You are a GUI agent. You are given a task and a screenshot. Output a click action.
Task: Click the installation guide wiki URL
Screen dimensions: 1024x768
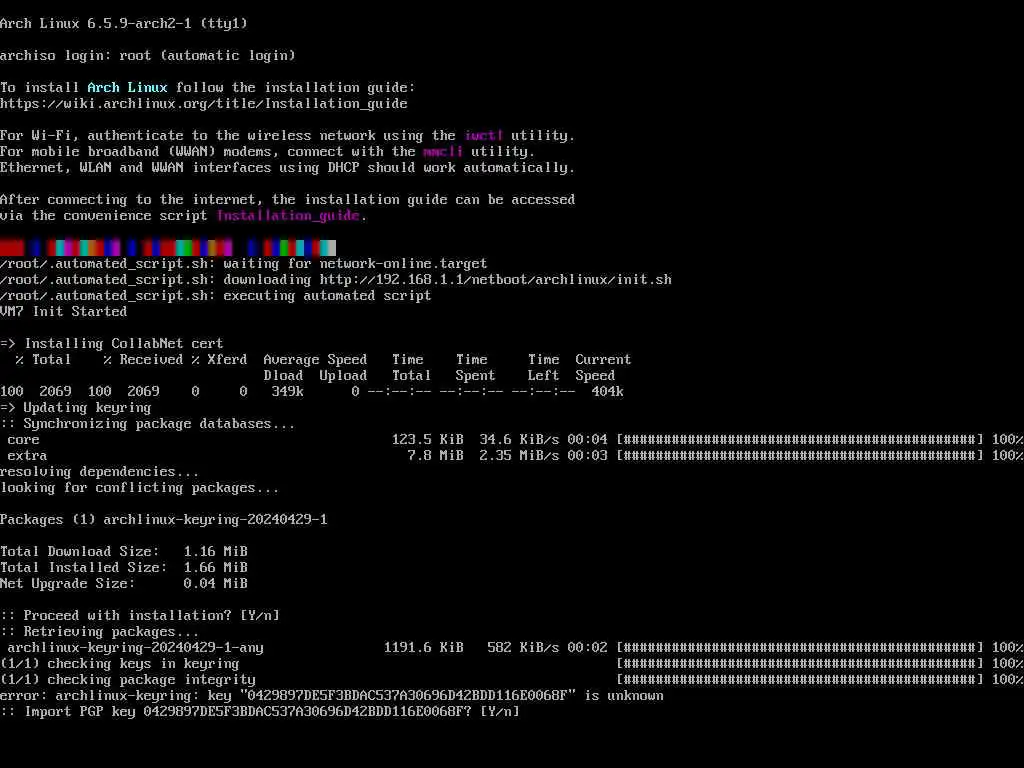tap(204, 103)
